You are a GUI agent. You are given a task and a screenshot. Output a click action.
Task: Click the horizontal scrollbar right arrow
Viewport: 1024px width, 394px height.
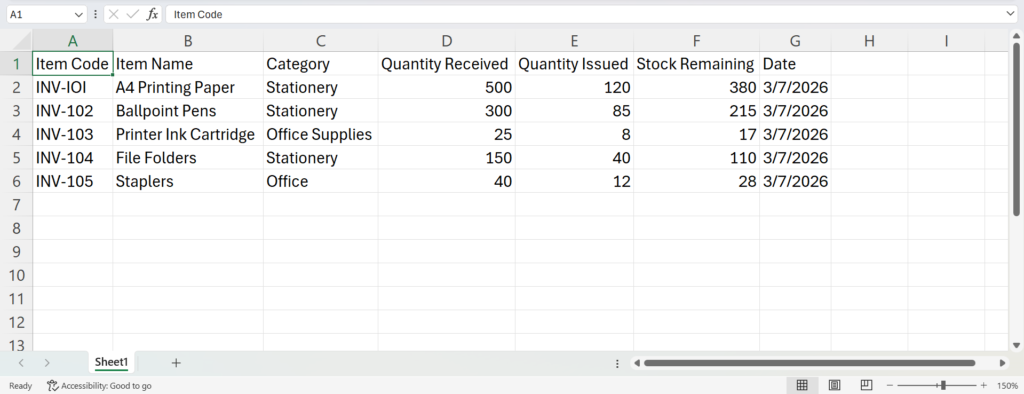coord(1002,363)
